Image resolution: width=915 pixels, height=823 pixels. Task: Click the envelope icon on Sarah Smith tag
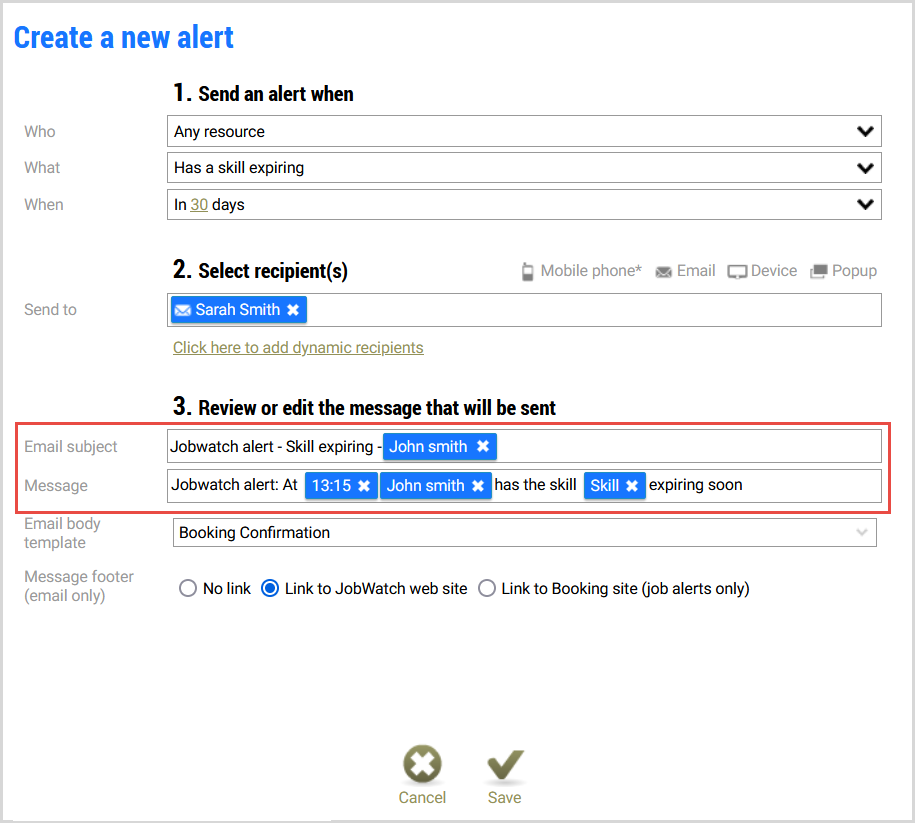(x=183, y=310)
